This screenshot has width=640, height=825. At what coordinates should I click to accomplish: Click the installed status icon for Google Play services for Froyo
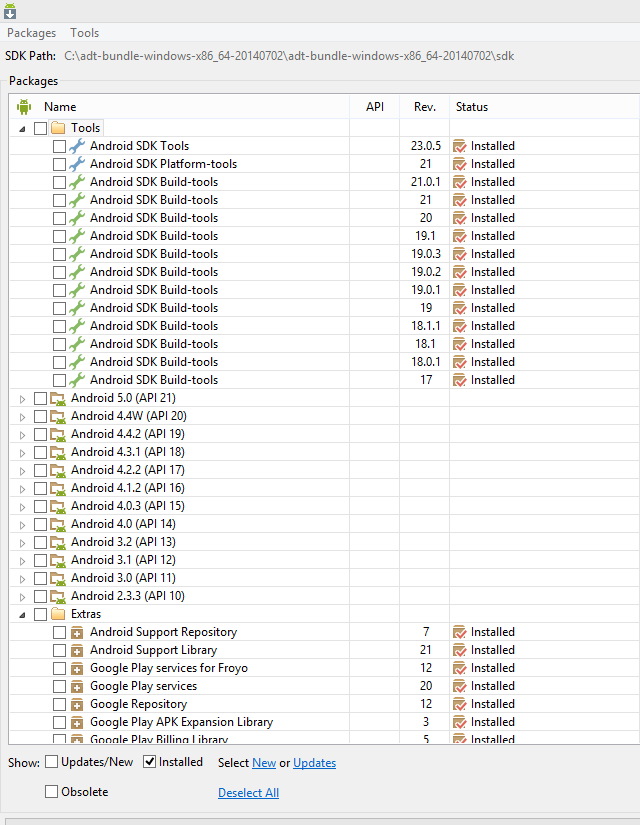point(459,668)
